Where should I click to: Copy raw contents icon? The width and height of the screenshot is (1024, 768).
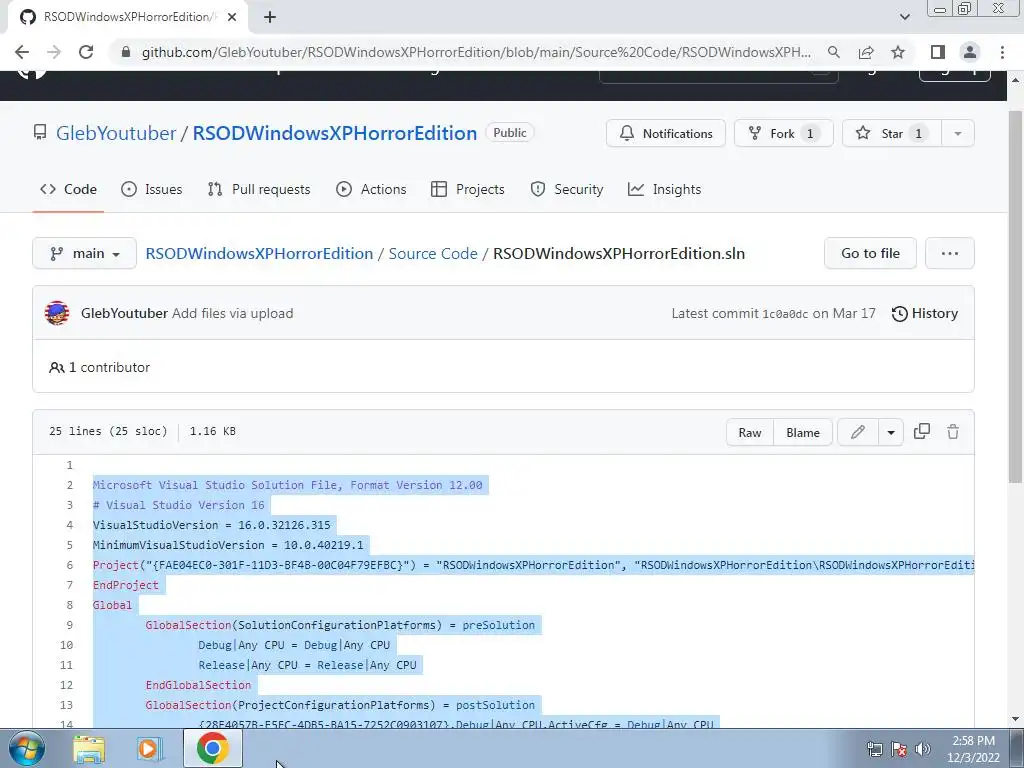click(x=921, y=432)
